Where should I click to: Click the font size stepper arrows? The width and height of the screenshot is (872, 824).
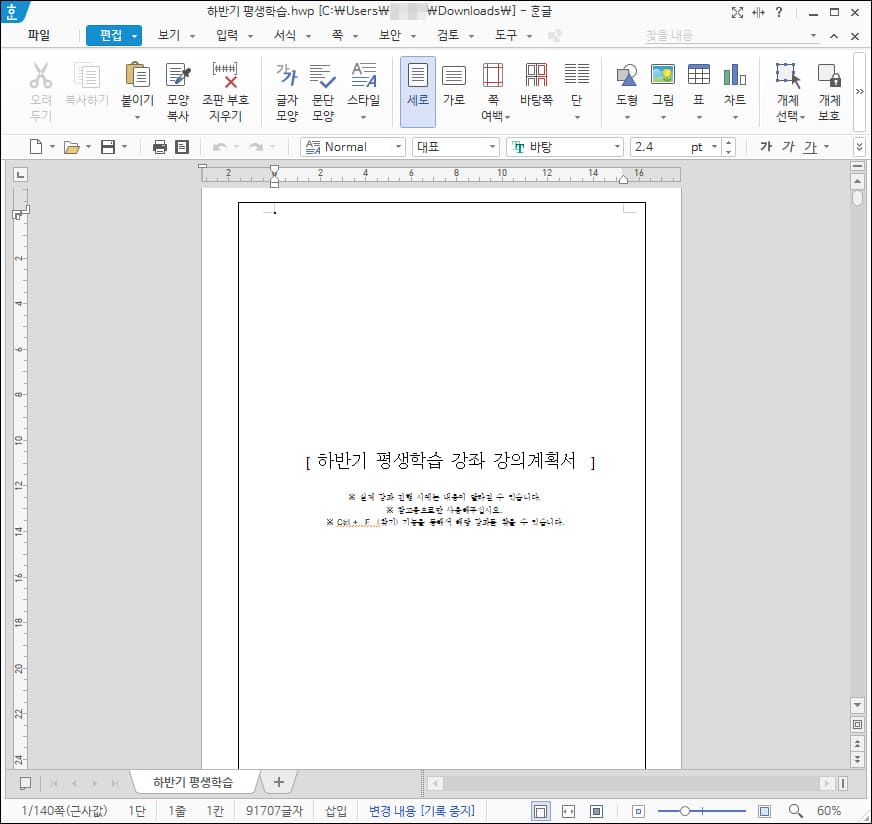click(729, 147)
